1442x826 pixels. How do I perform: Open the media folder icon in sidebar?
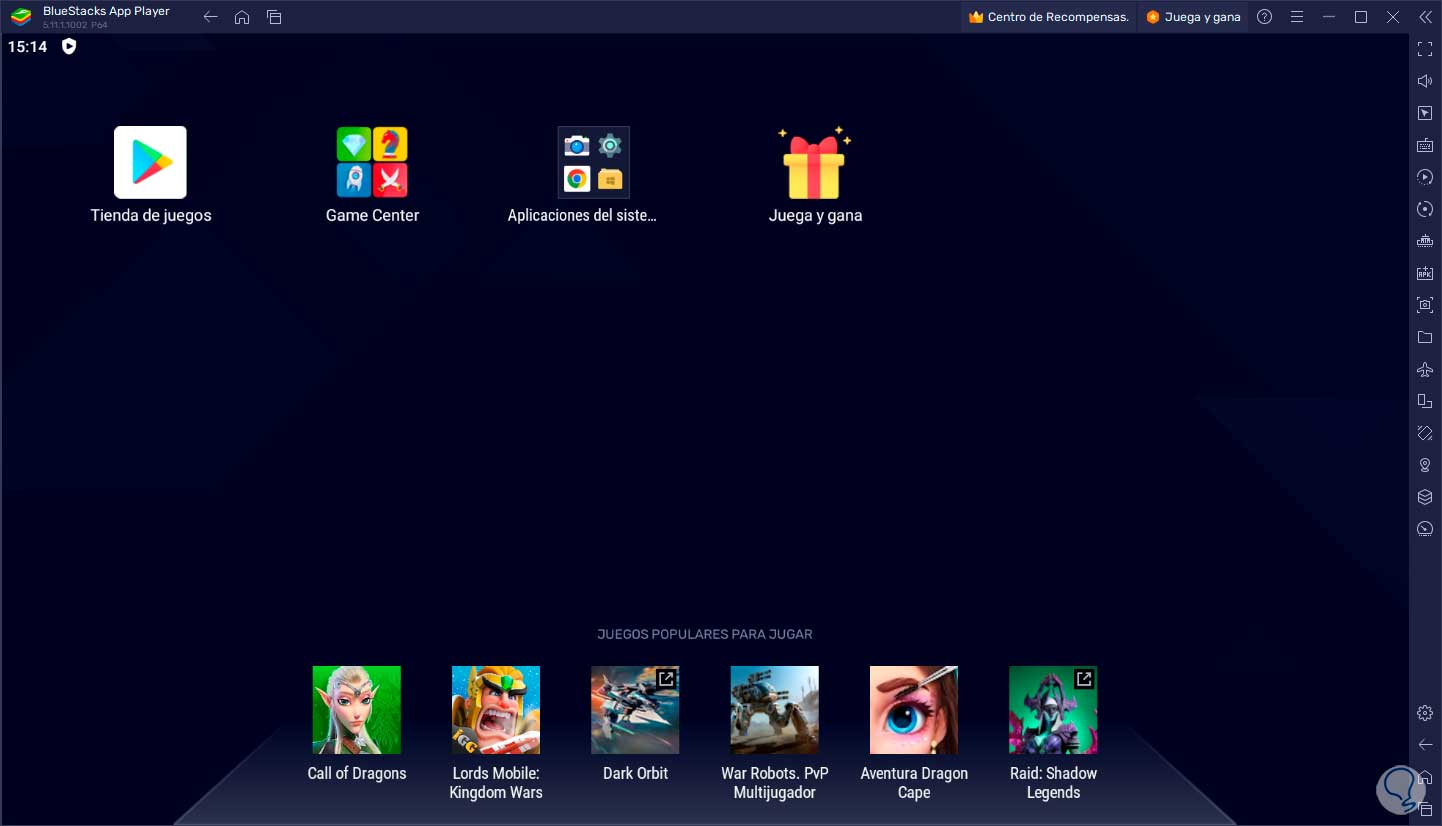point(1425,337)
